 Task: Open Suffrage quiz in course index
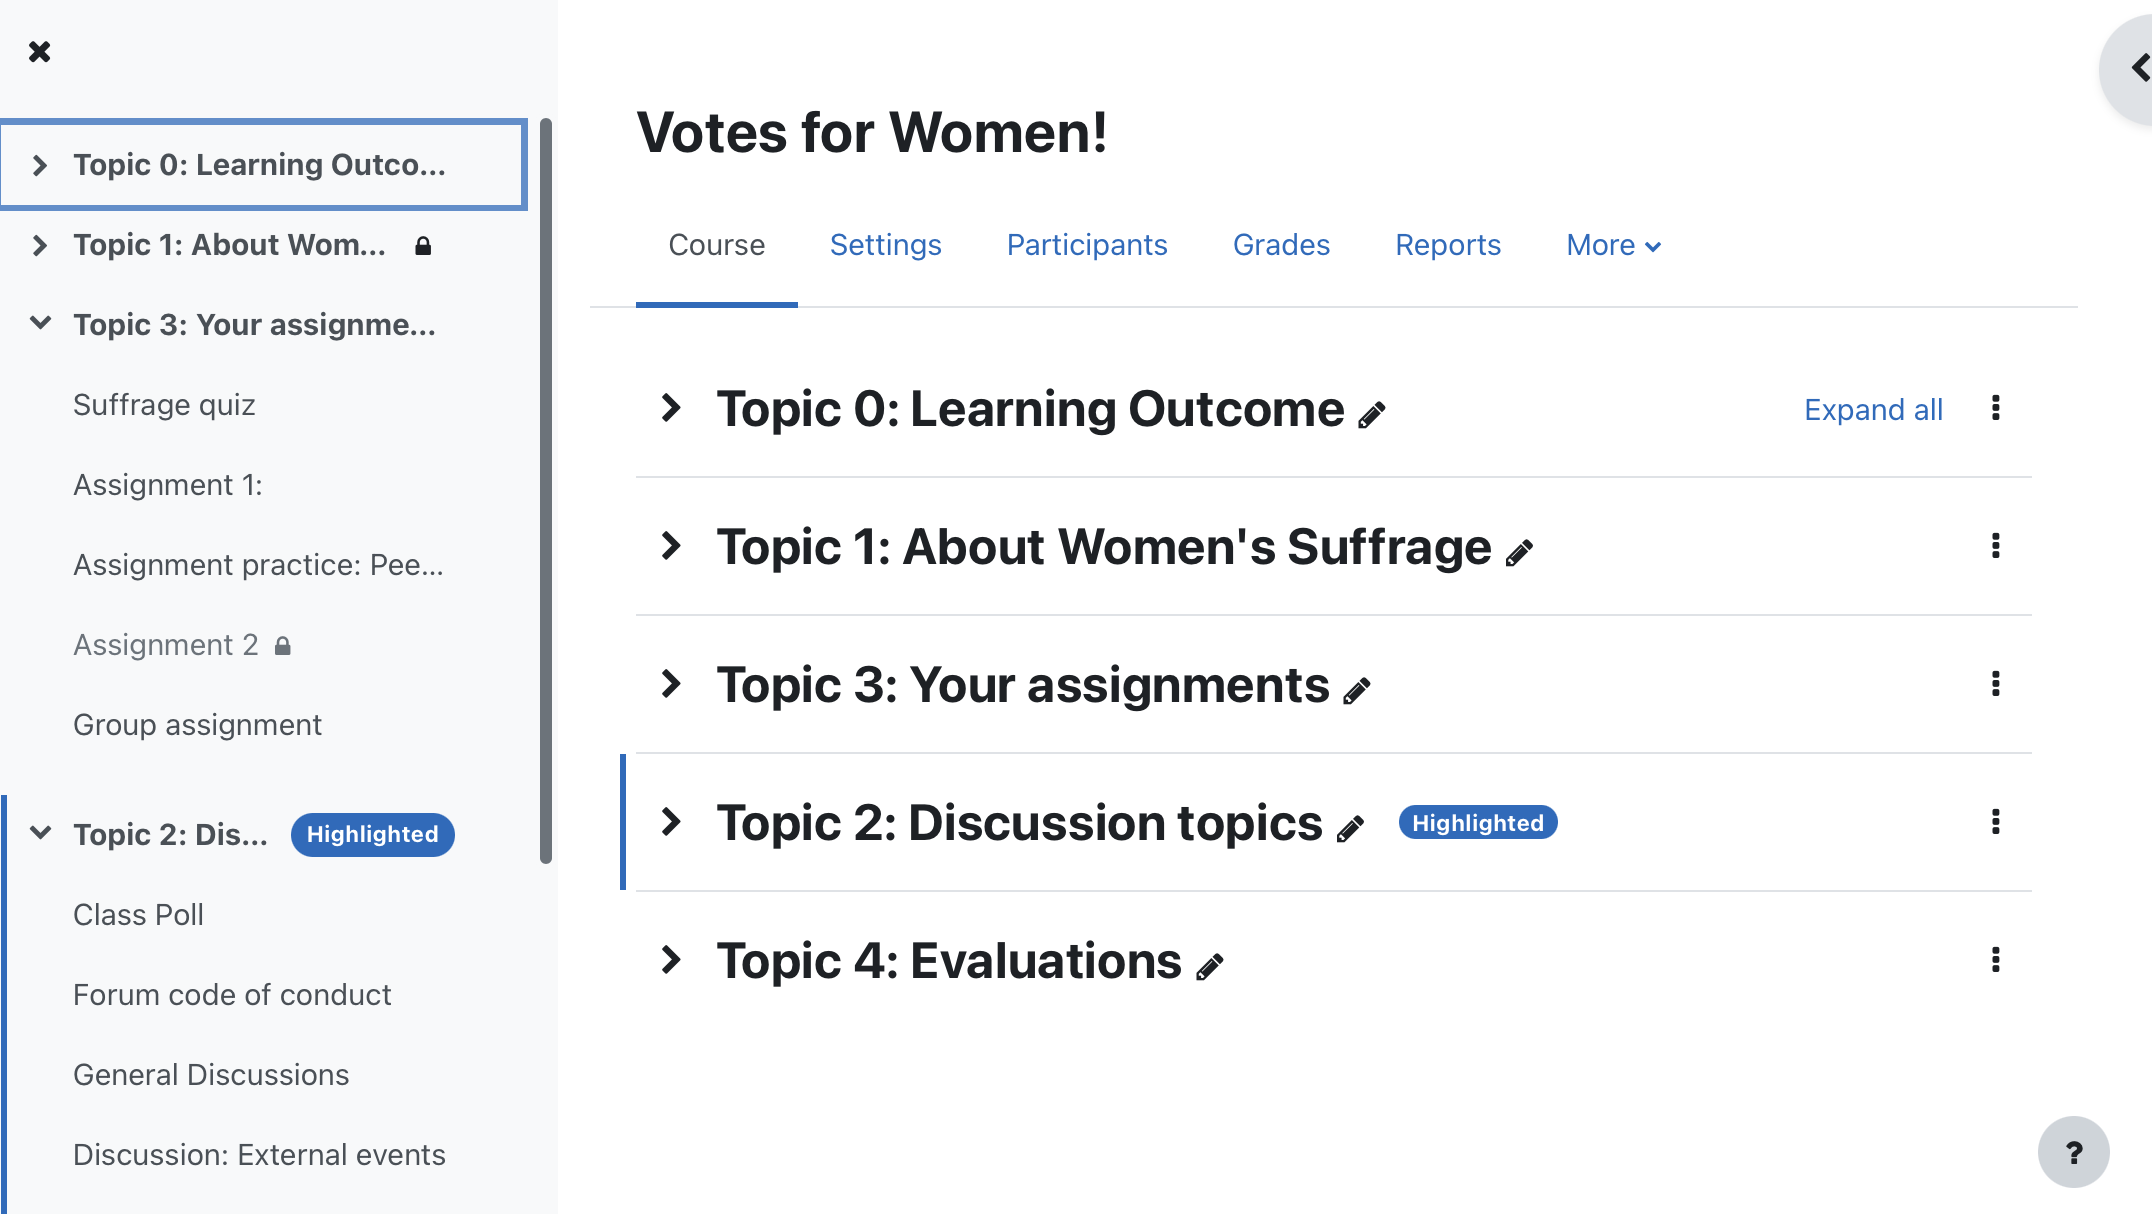pyautogui.click(x=164, y=405)
